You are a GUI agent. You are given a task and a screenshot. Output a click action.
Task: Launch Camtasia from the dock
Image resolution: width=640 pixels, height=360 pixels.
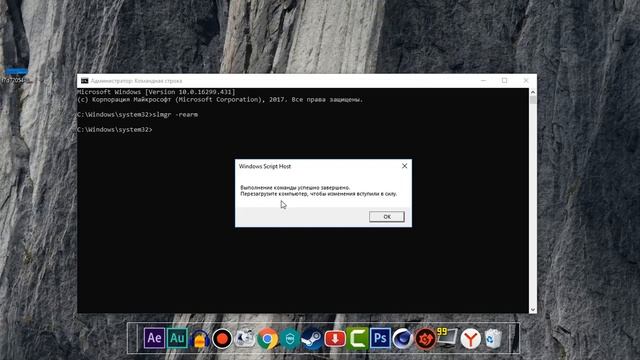(358, 338)
